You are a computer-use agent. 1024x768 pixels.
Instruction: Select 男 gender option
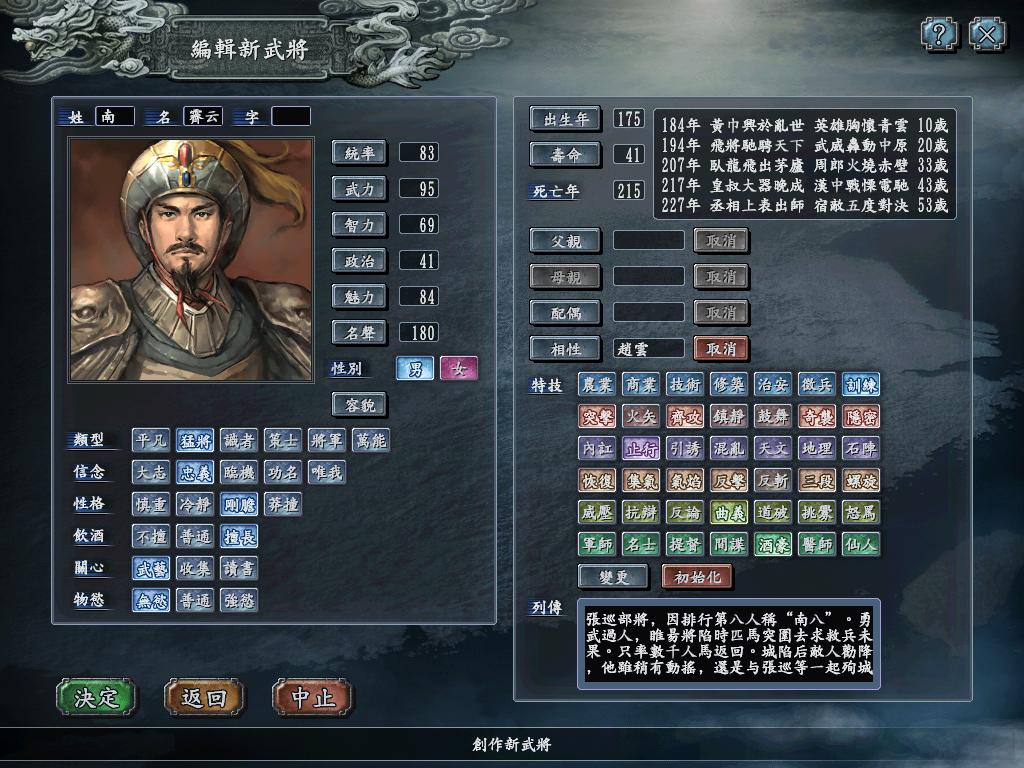pyautogui.click(x=415, y=369)
